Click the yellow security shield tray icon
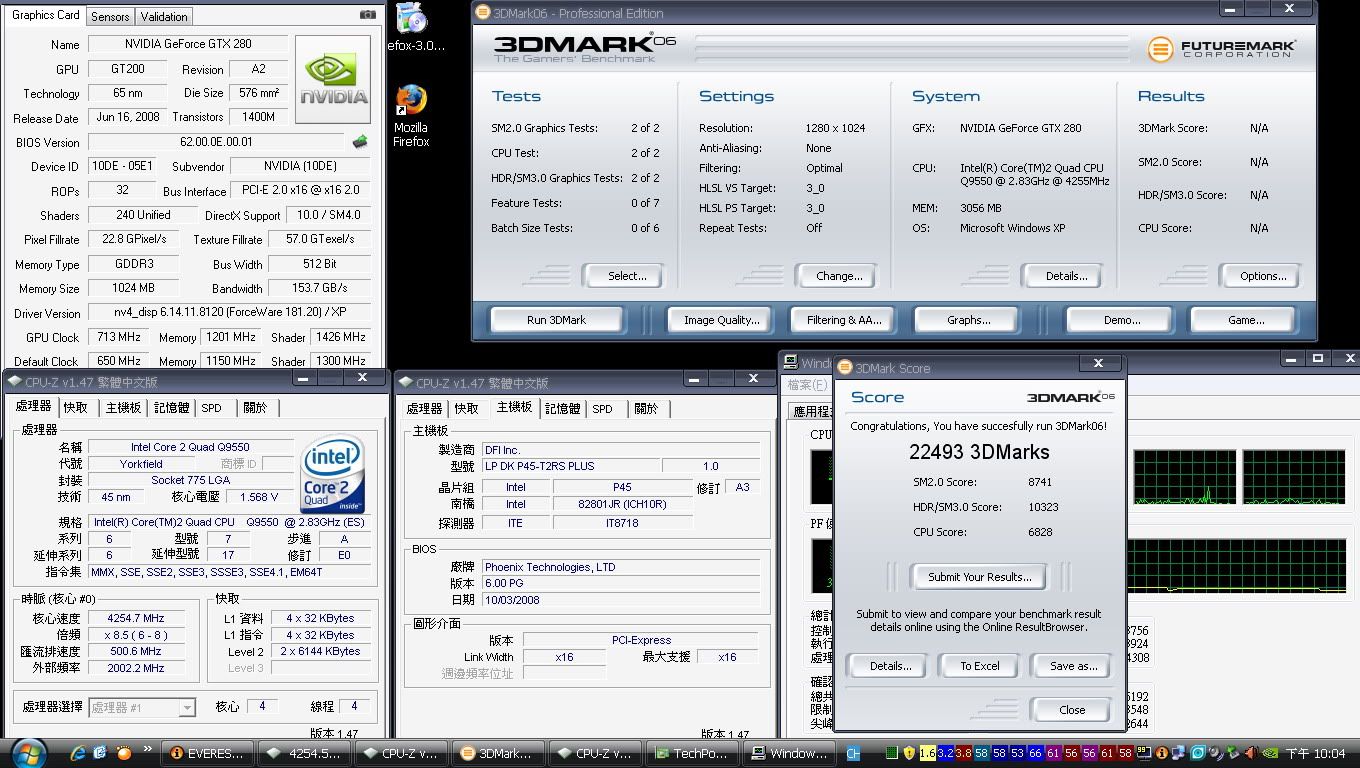The width and height of the screenshot is (1360, 768). click(x=909, y=753)
